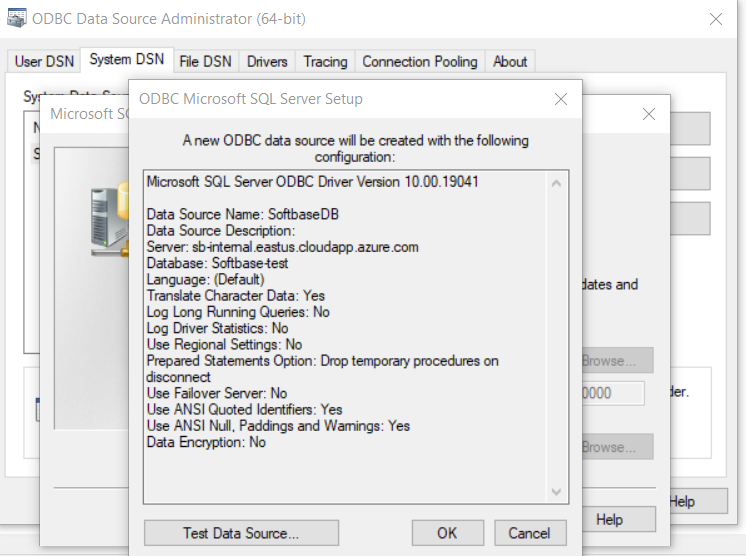The image size is (746, 556).
Task: Click the 'Data Source Name: SoftbaseDB' line
Action: (x=243, y=215)
